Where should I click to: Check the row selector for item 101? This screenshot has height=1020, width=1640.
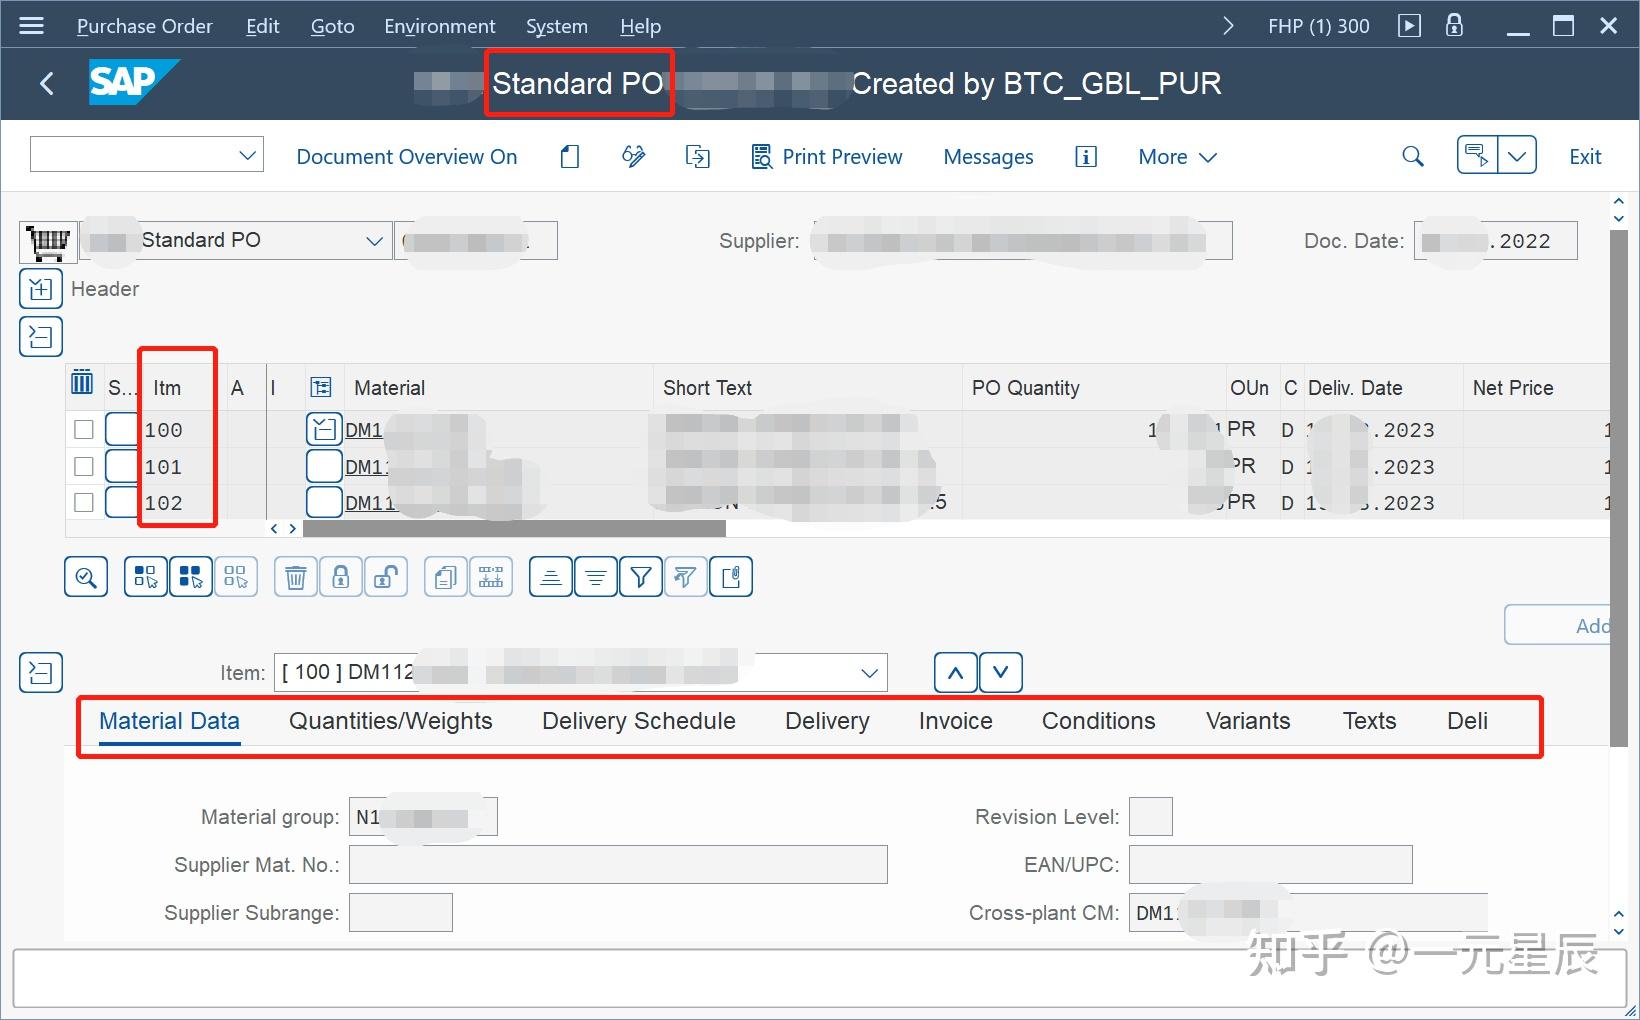83,465
